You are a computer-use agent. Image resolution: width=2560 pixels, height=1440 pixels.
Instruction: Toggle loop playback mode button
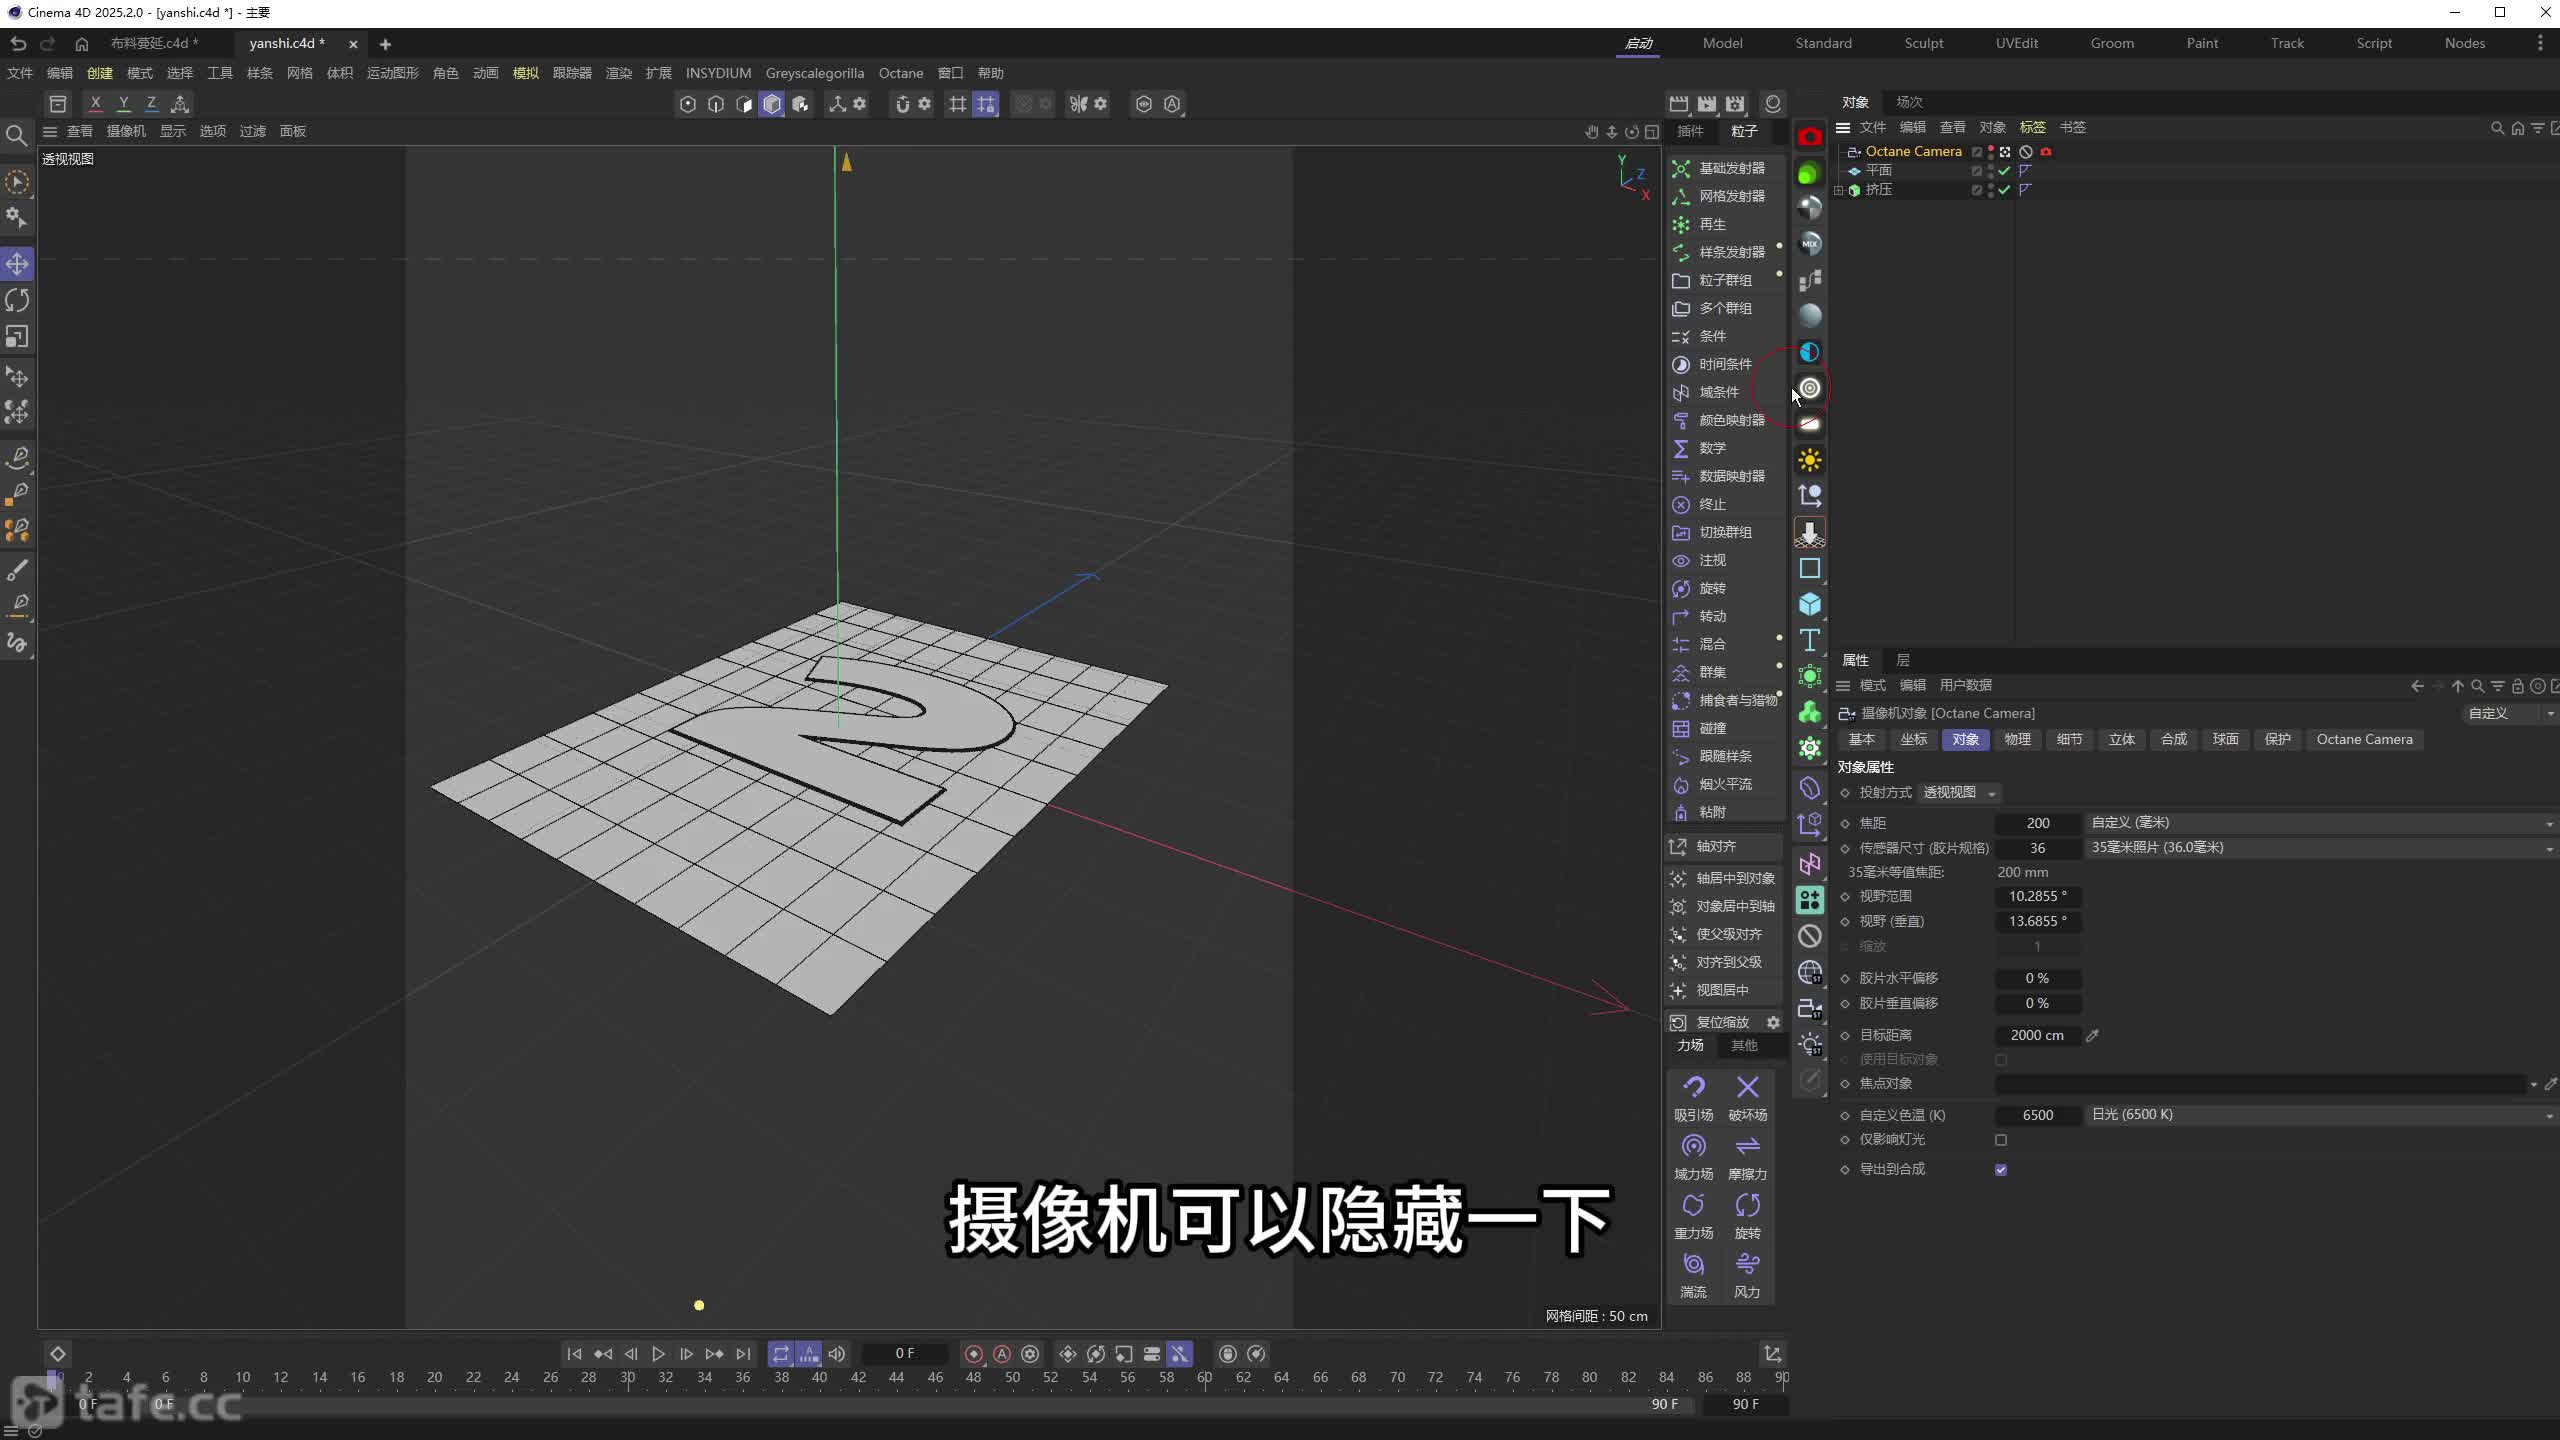coord(780,1353)
